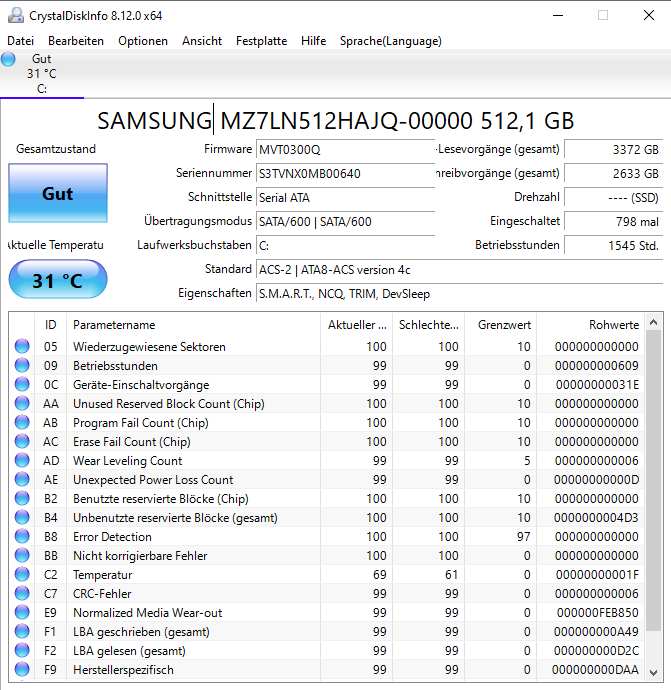Open the Festplatte menu

coord(261,41)
